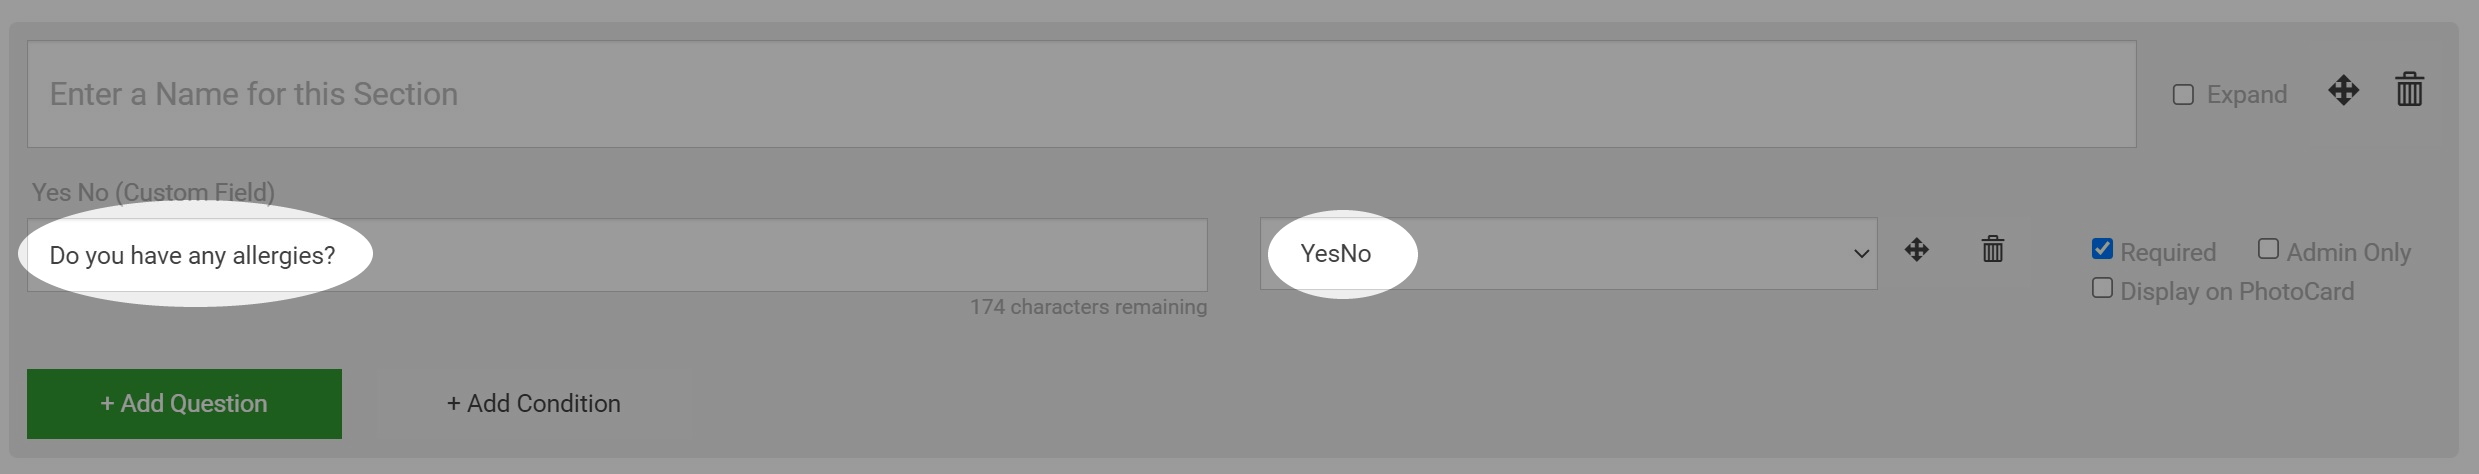
Task: Click the 'Admin Only' label text
Action: pyautogui.click(x=2347, y=252)
